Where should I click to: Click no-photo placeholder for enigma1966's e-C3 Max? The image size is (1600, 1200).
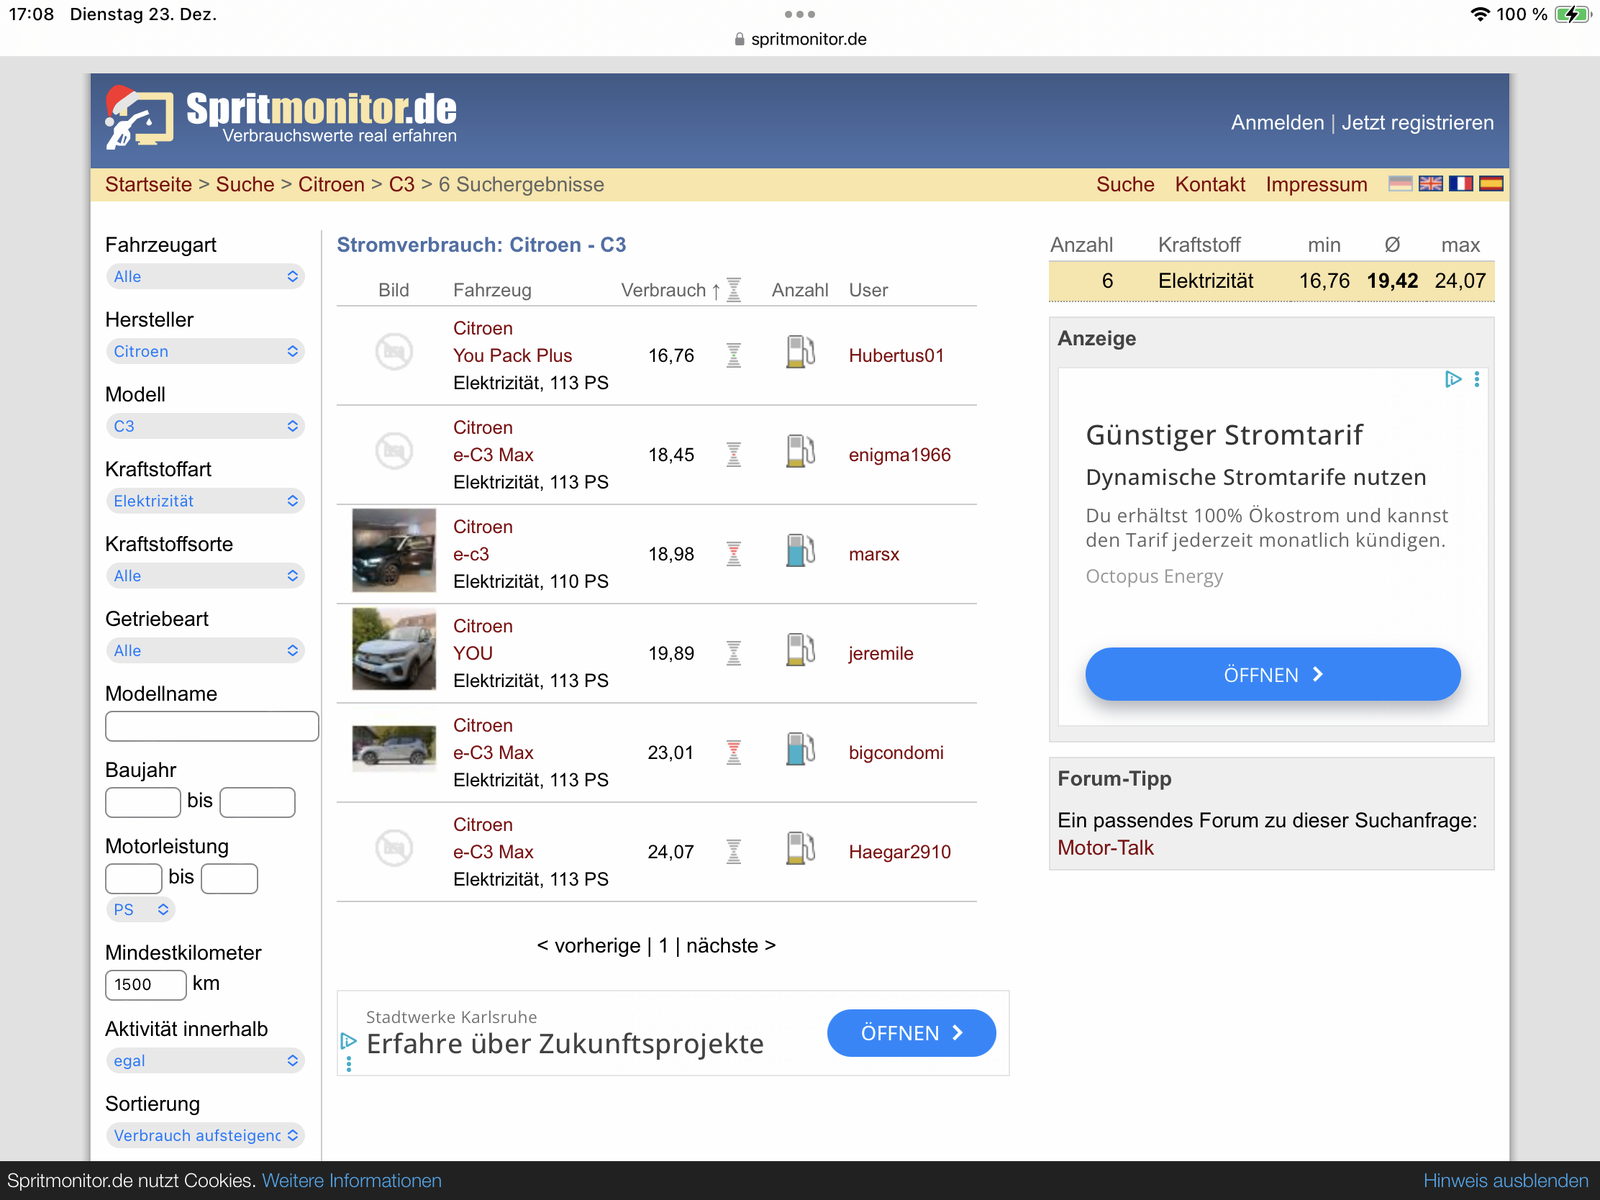tap(394, 451)
